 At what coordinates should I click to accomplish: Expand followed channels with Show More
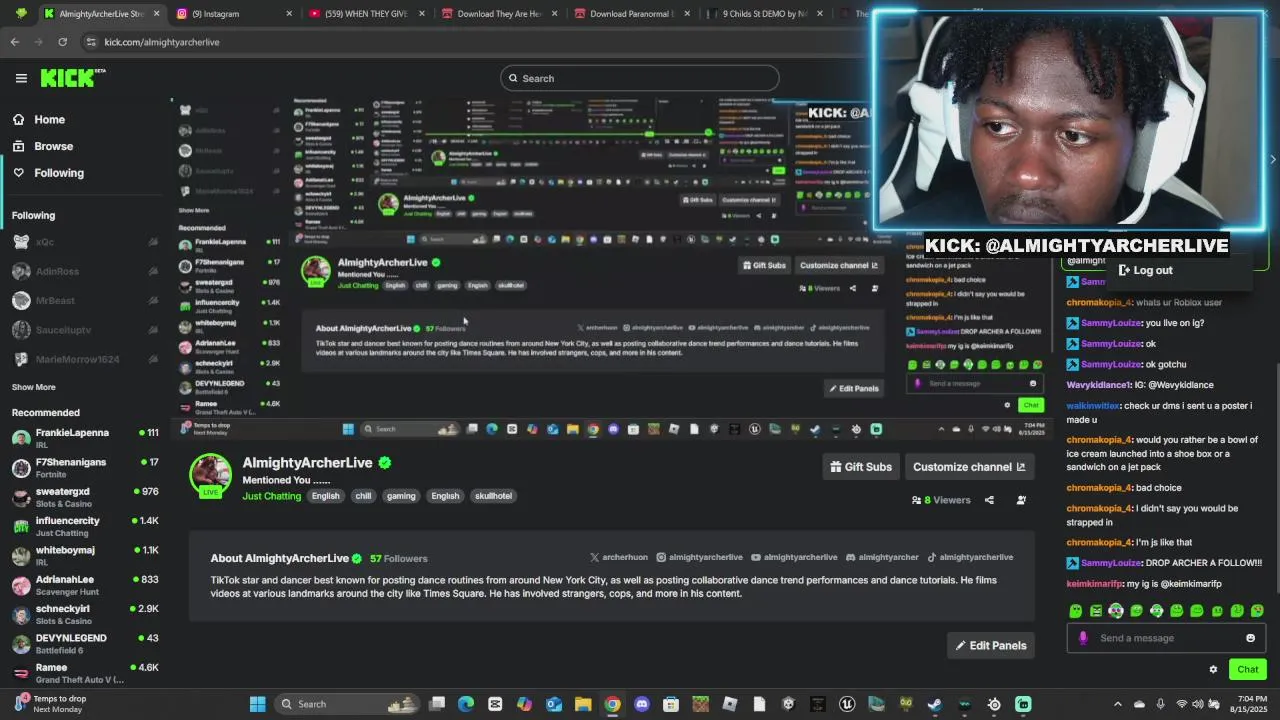coord(33,387)
